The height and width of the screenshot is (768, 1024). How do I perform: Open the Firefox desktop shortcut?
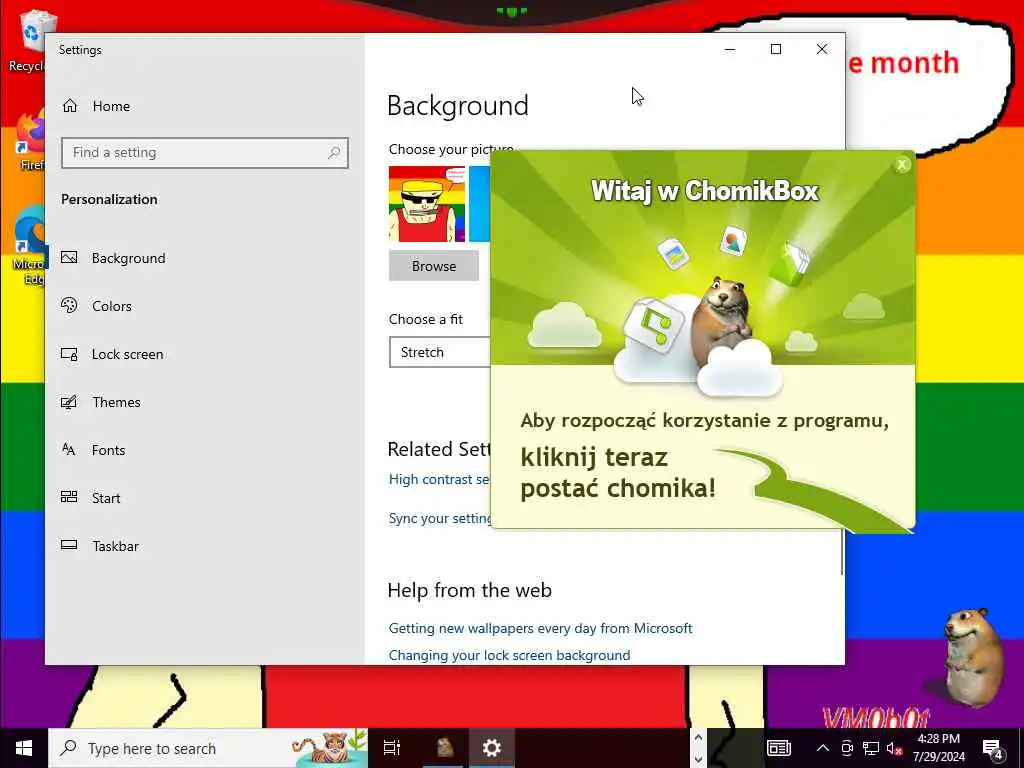pos(29,140)
